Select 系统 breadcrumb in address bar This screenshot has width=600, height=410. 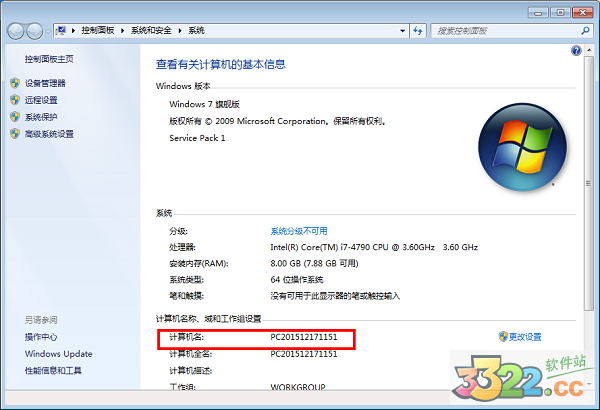click(196, 31)
